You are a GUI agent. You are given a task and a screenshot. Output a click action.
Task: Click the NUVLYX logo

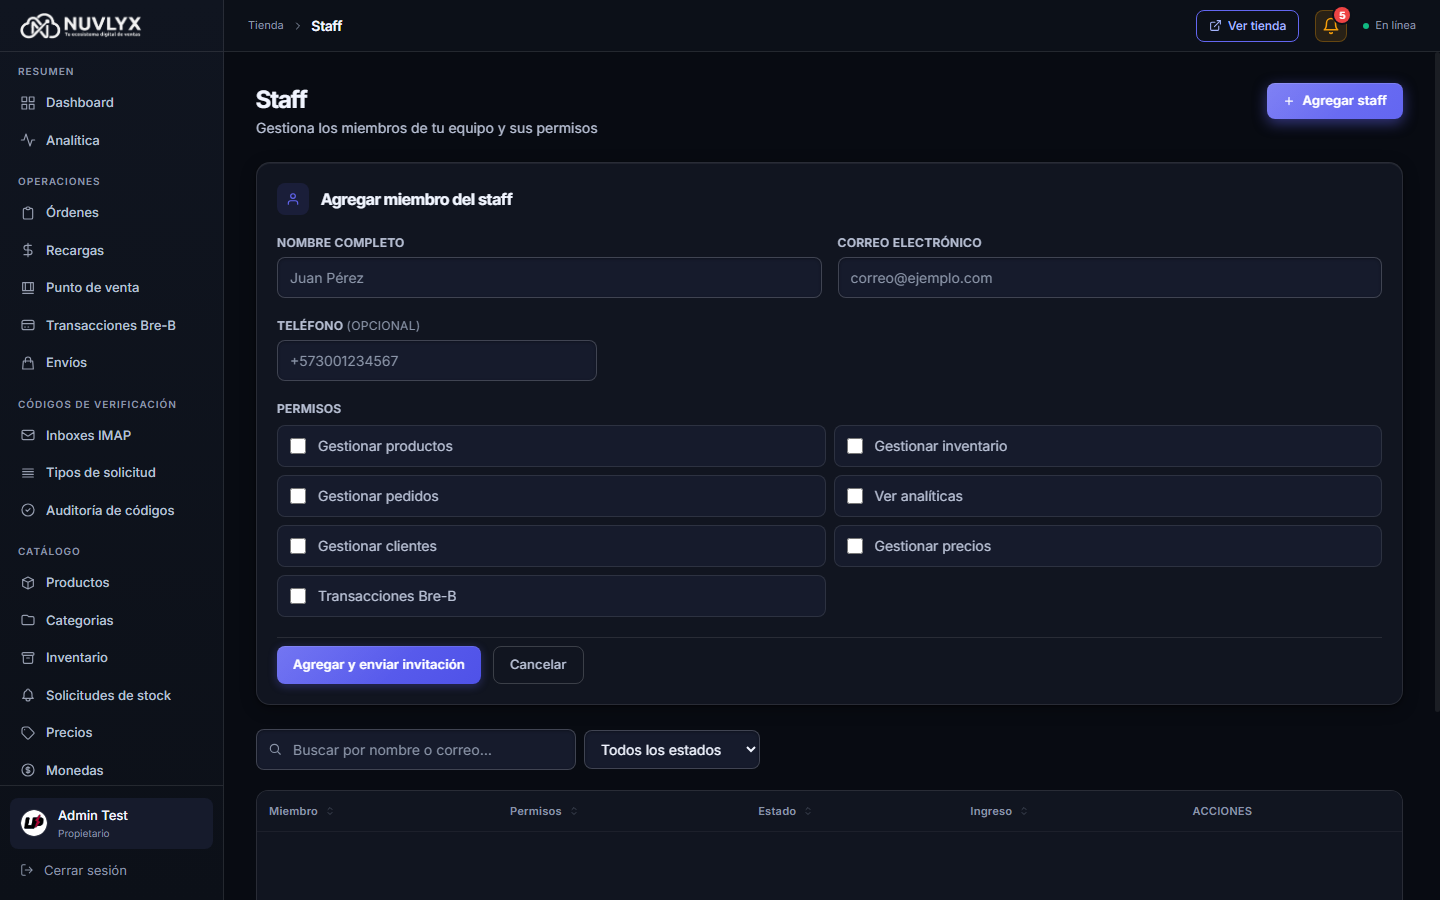tap(81, 26)
